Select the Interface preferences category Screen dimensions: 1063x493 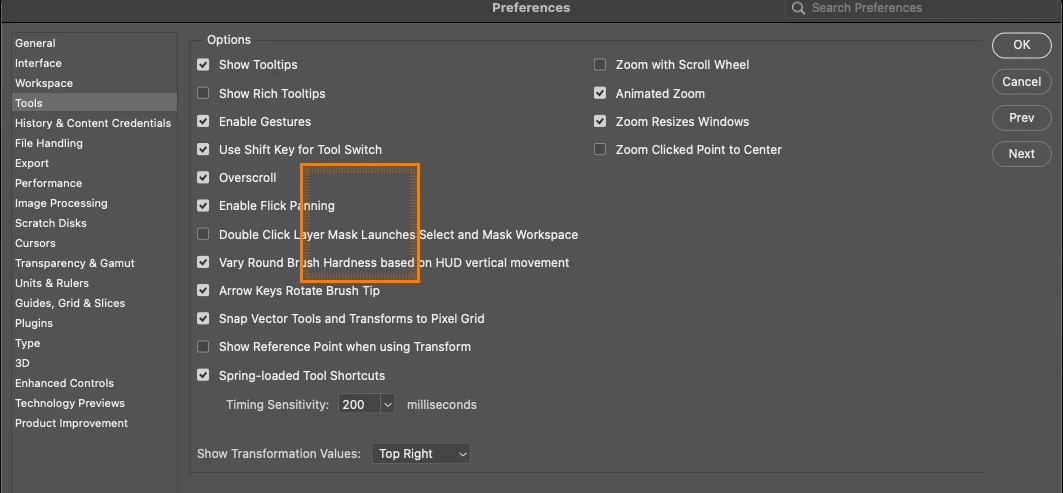pos(38,63)
